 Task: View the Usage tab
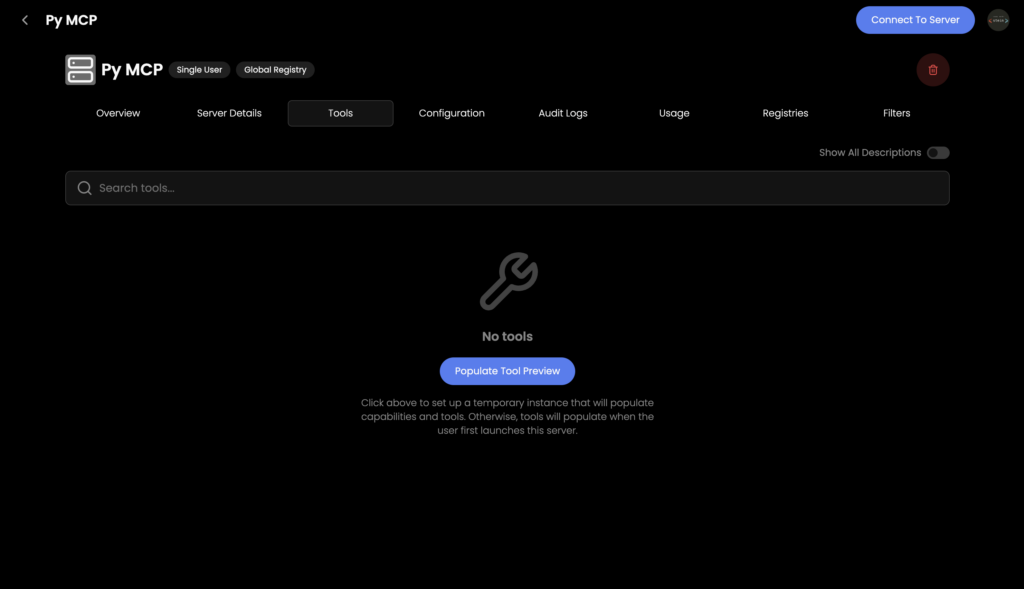pyautogui.click(x=674, y=113)
